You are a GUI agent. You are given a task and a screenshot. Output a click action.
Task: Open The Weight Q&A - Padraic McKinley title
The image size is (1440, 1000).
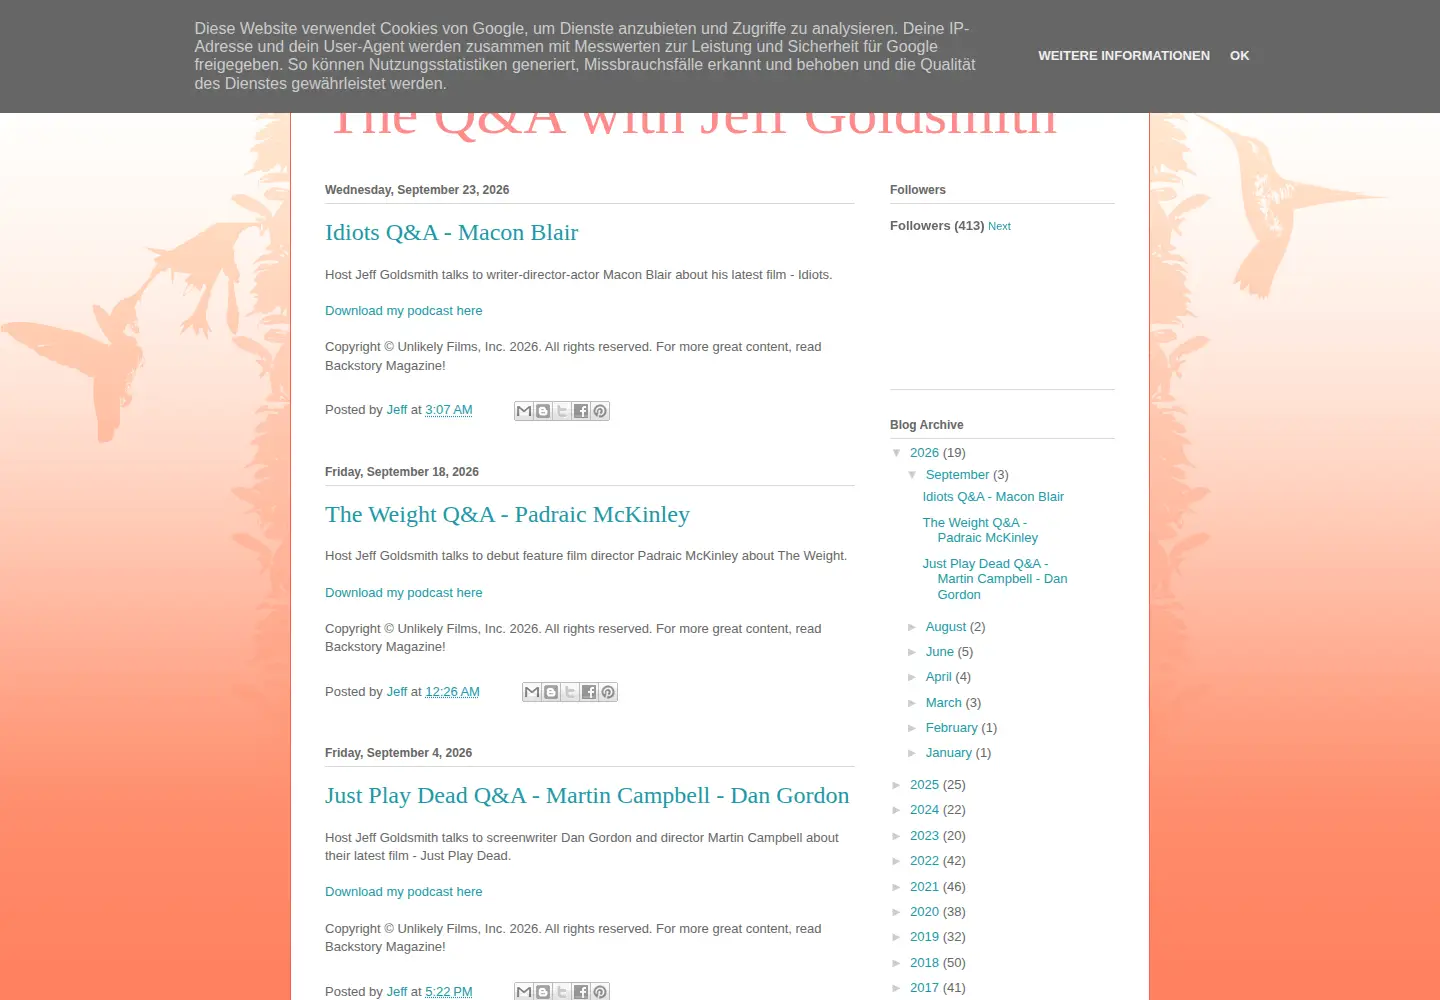tap(507, 515)
